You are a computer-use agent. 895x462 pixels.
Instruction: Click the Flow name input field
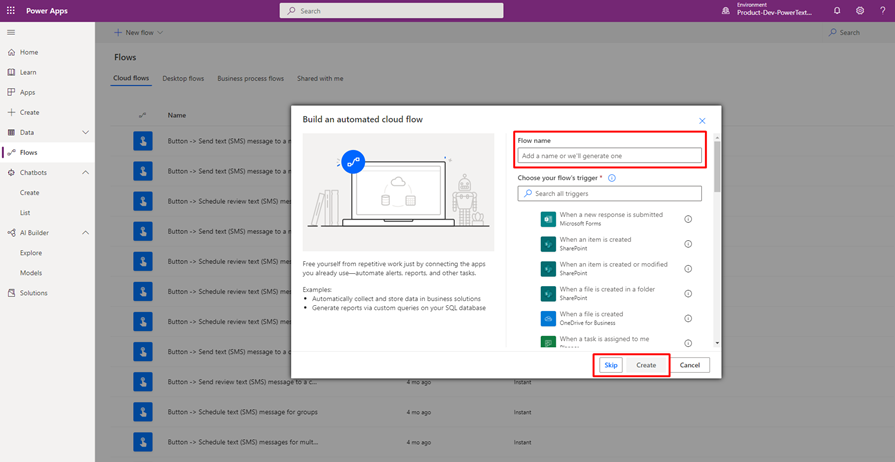610,155
